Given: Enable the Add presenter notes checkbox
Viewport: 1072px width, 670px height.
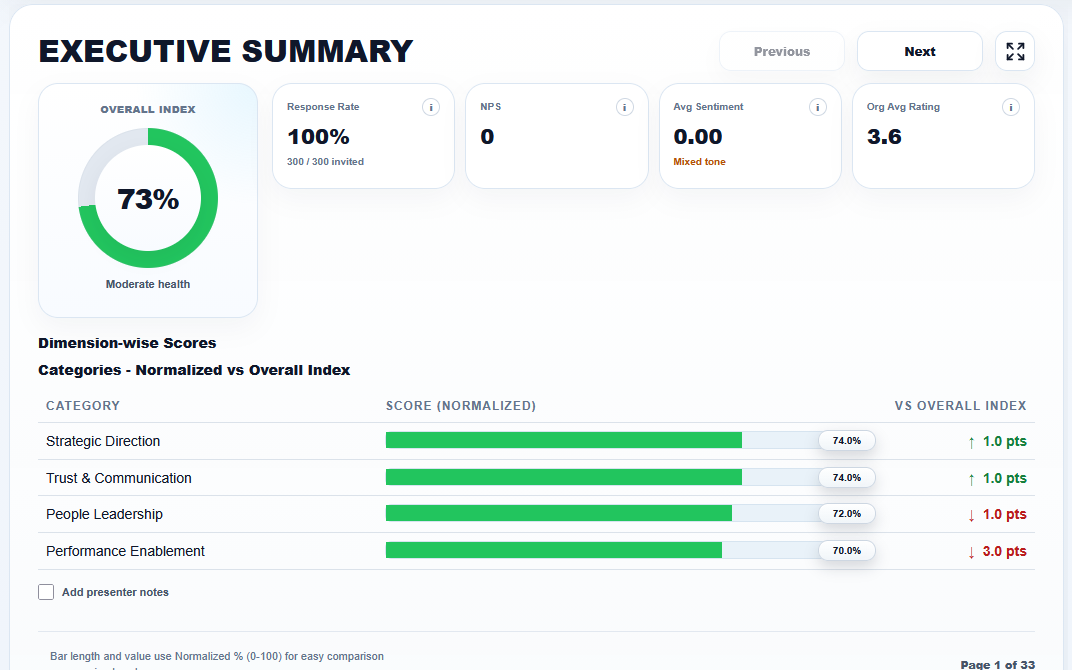Looking at the screenshot, I should point(46,592).
